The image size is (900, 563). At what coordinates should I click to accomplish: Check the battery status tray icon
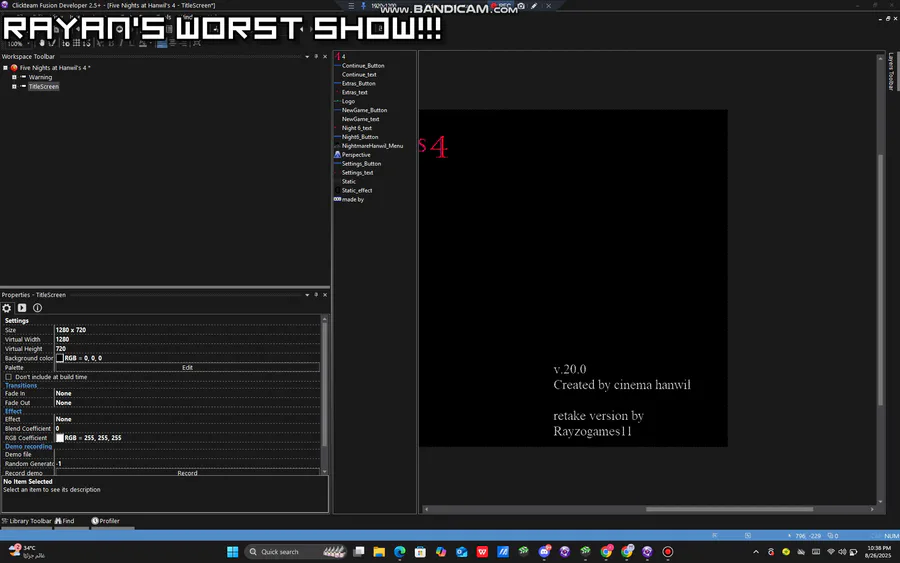pos(854,552)
